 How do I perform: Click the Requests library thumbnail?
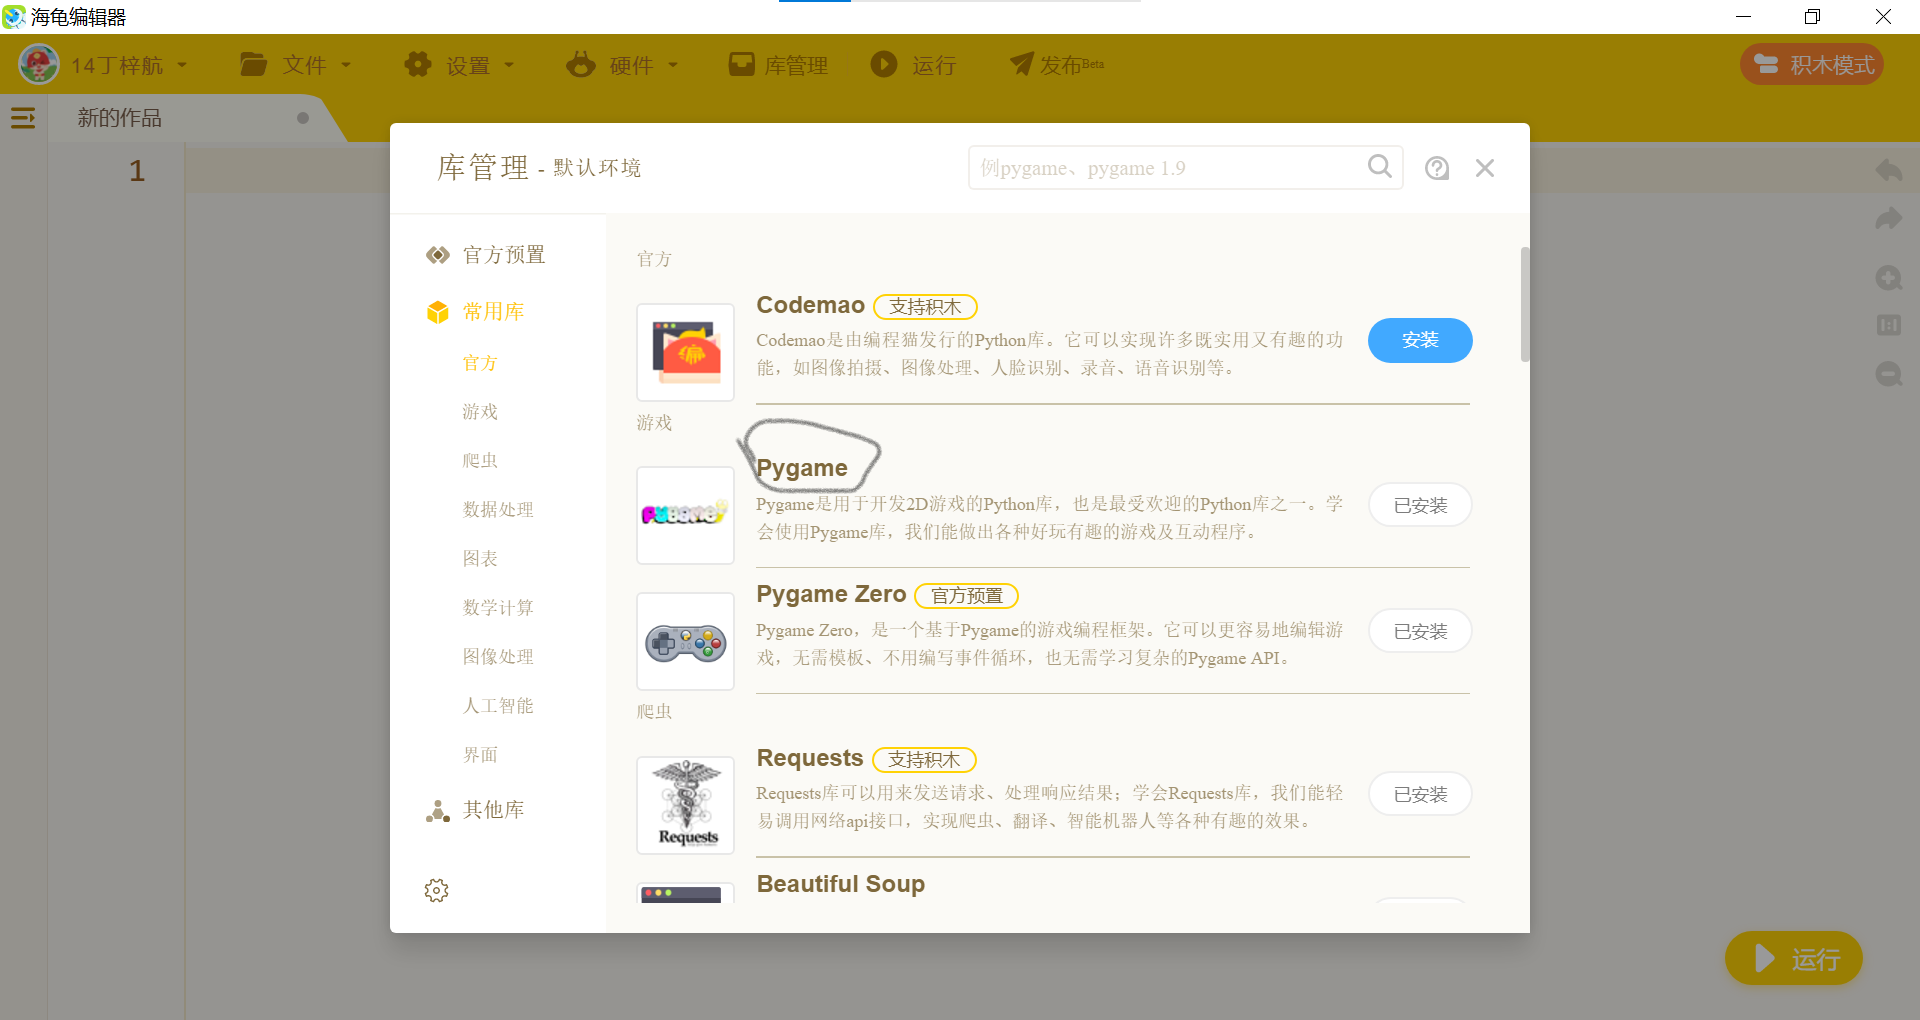point(686,805)
